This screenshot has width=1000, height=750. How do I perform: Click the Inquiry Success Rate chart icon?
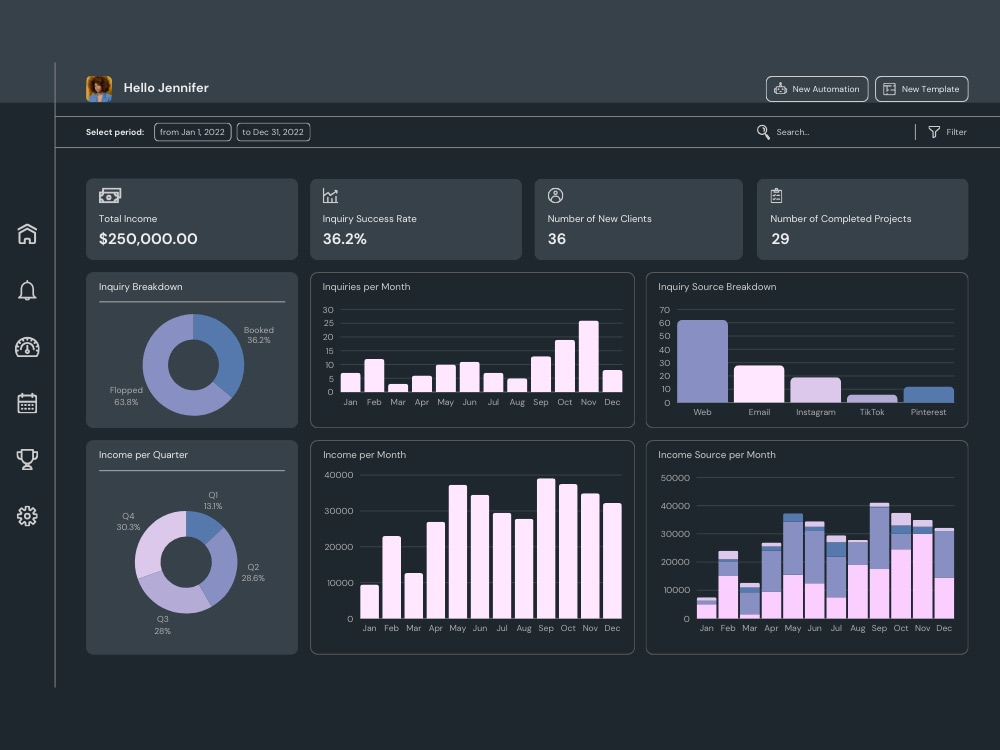point(330,196)
